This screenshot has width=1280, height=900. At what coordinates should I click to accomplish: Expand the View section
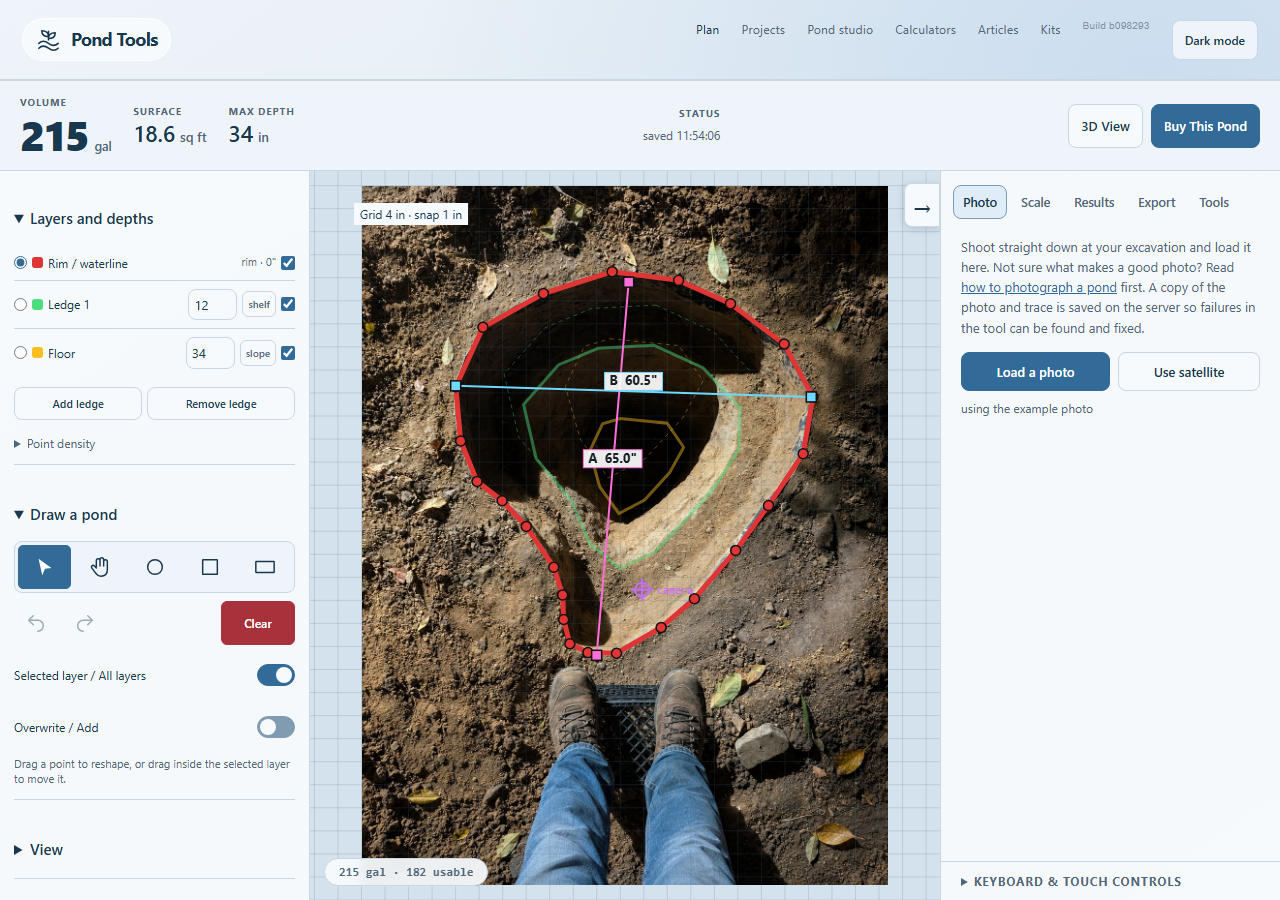39,850
